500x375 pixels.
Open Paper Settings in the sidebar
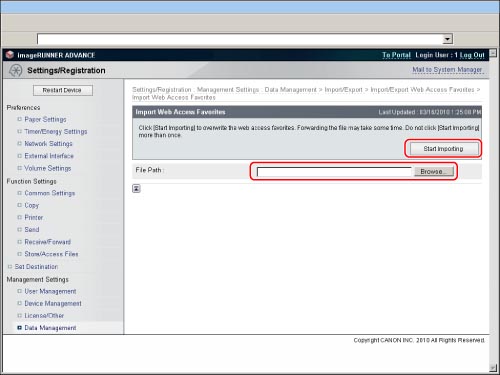coord(45,119)
